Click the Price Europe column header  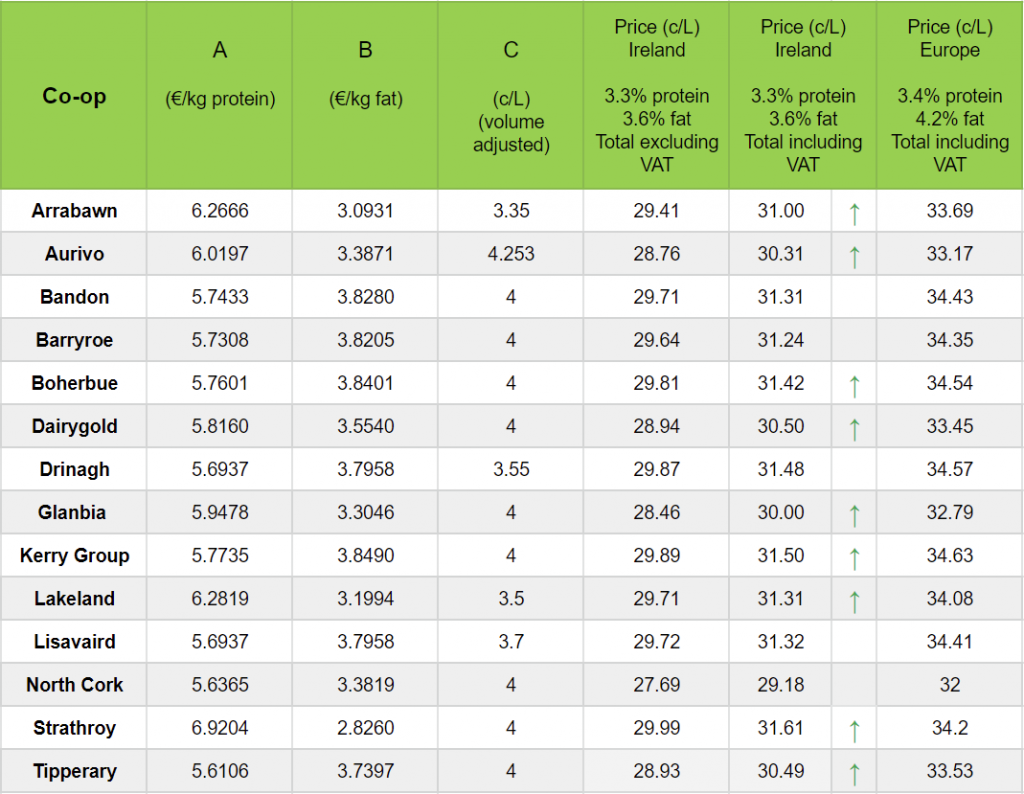[x=949, y=96]
